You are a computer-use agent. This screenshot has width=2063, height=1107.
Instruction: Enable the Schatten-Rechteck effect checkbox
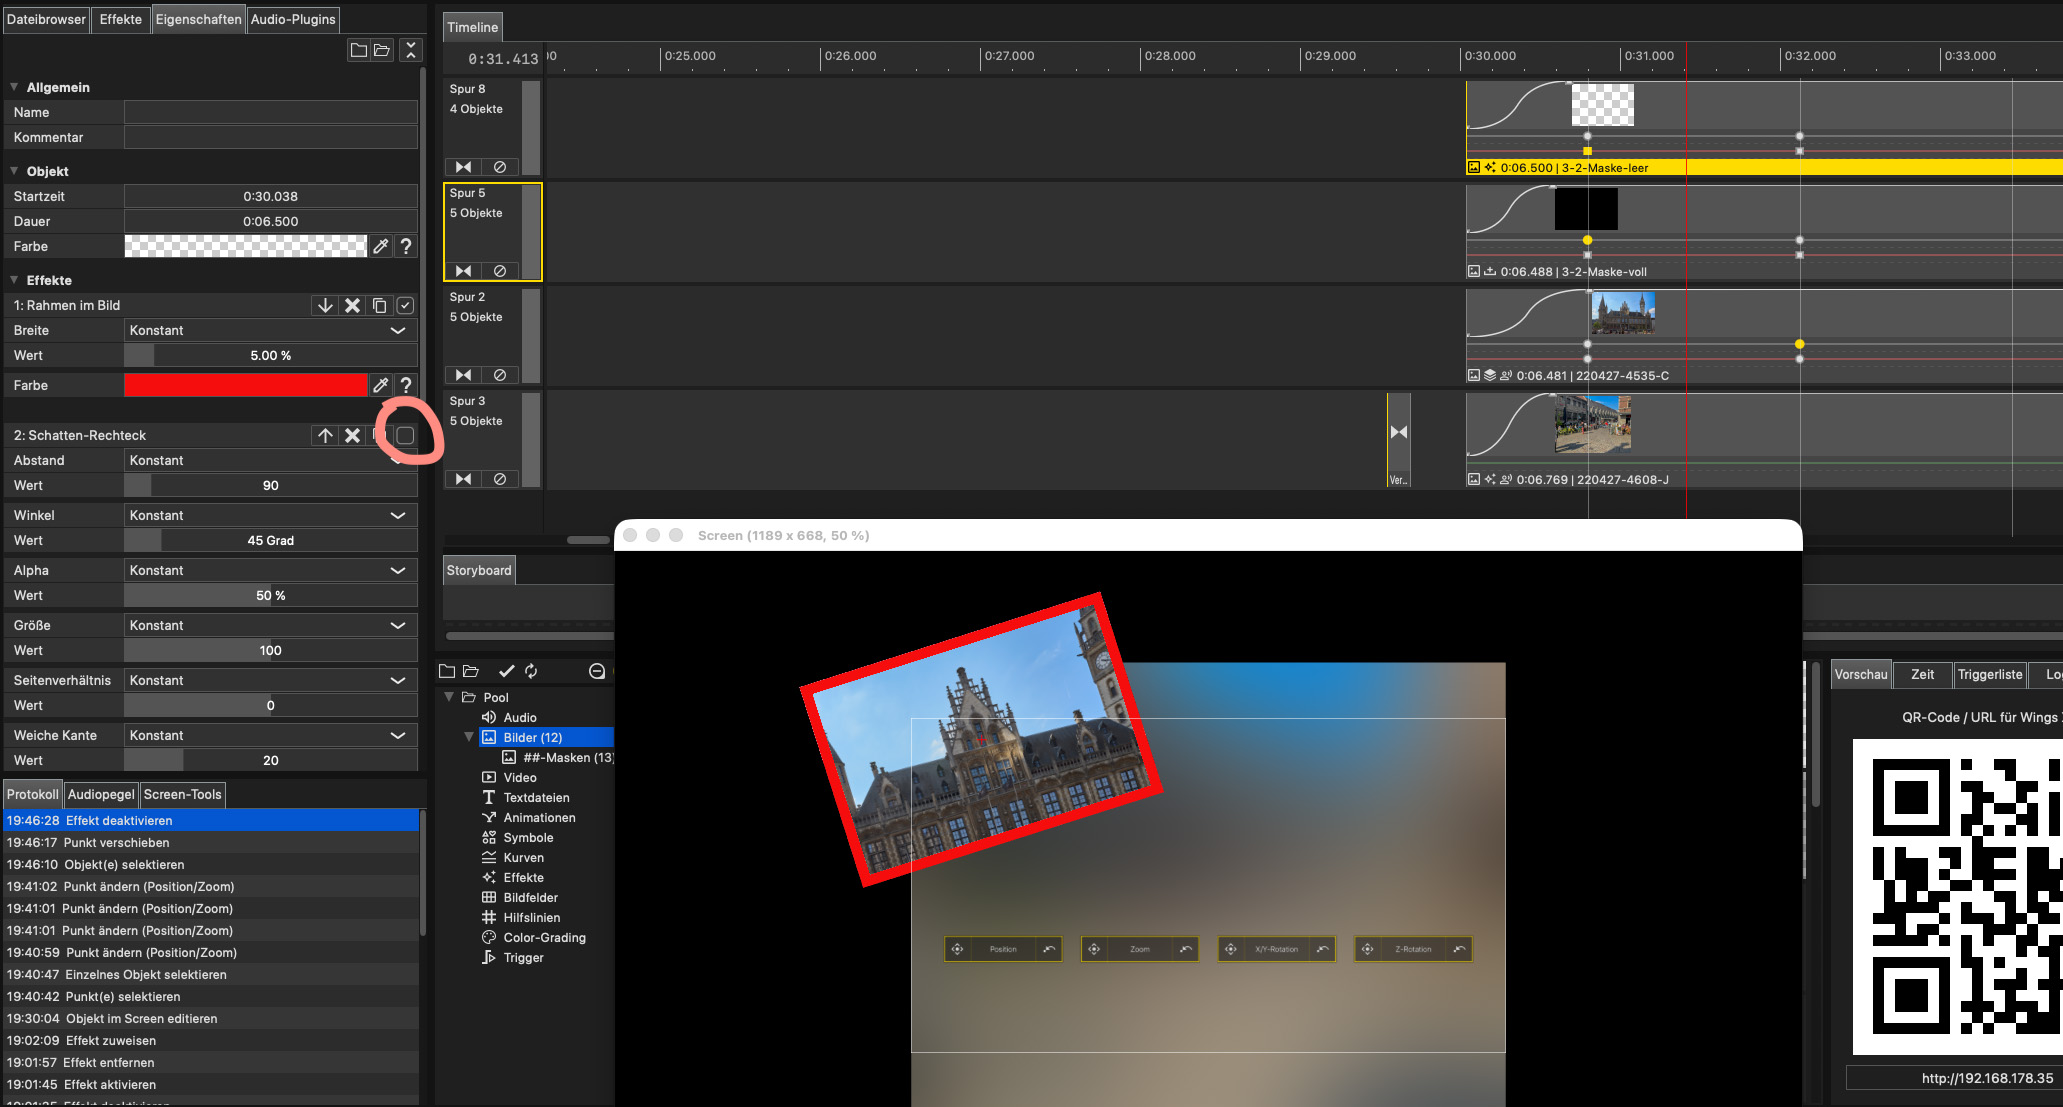(x=405, y=436)
